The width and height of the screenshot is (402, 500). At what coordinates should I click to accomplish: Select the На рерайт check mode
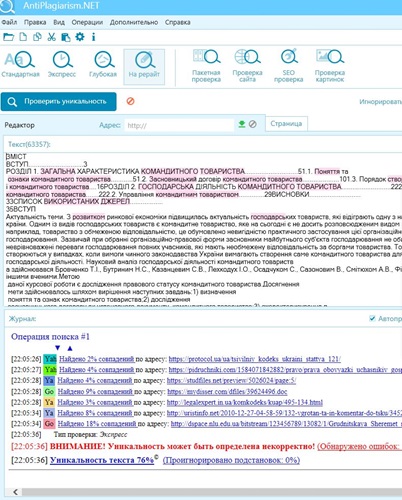click(144, 67)
